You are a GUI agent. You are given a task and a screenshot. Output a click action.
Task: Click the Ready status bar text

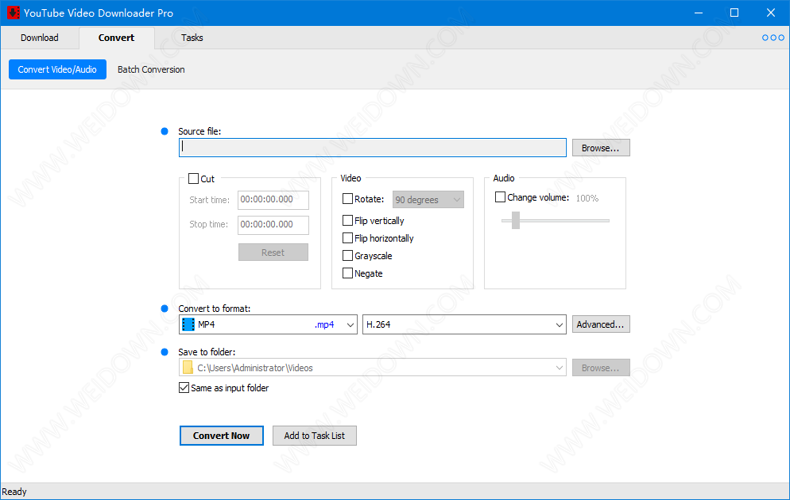(14, 491)
